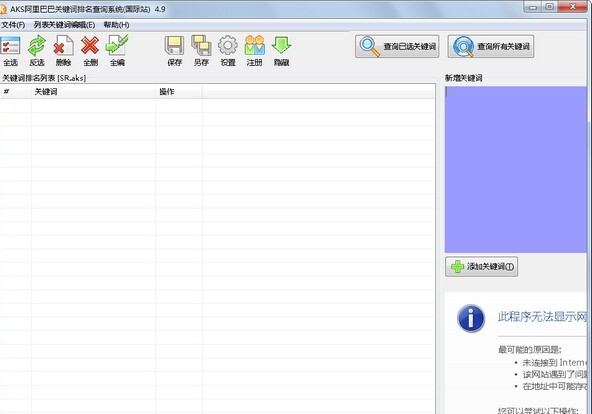The width and height of the screenshot is (592, 414).
Task: Click the Edit All (全编) toolbar icon
Action: [117, 51]
